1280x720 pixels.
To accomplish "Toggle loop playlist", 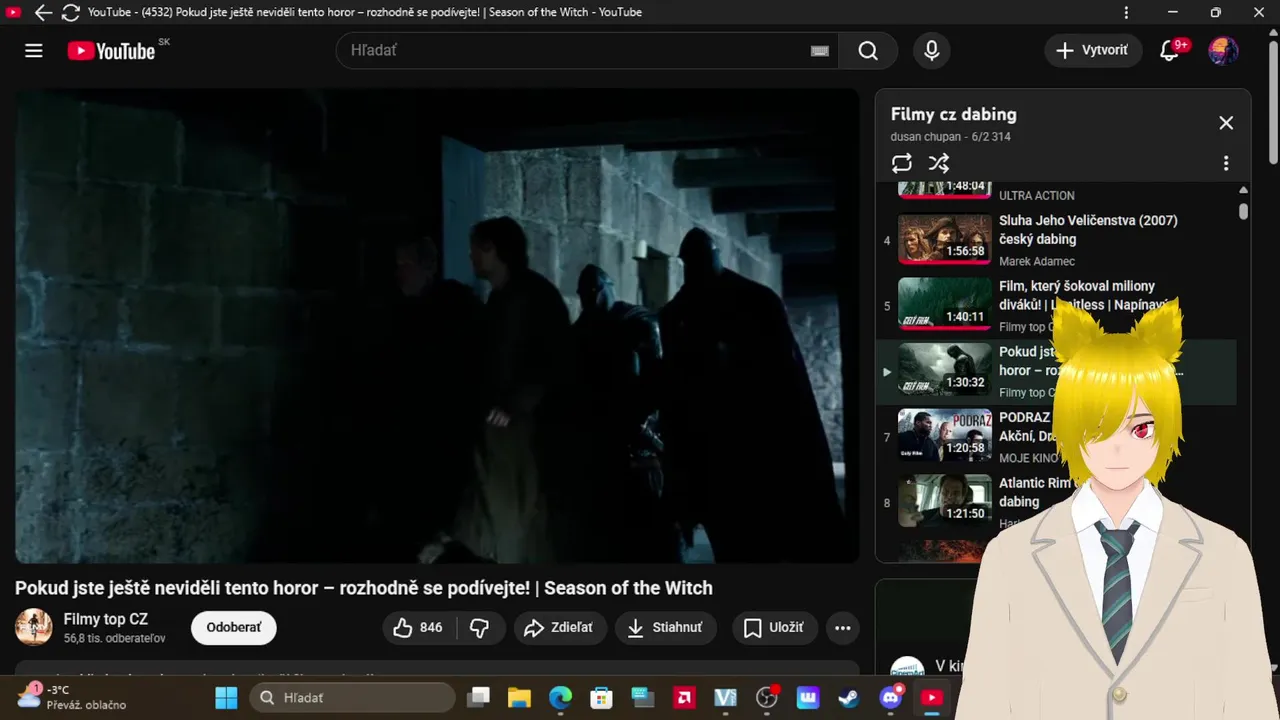I will 902,163.
